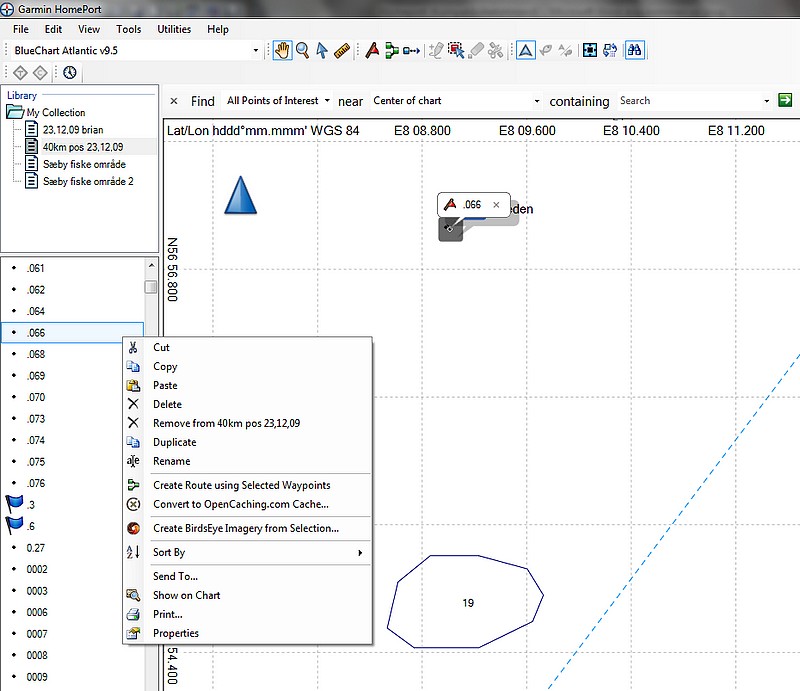800x691 pixels.
Task: Choose Cut from the context menu
Action: pos(247,348)
